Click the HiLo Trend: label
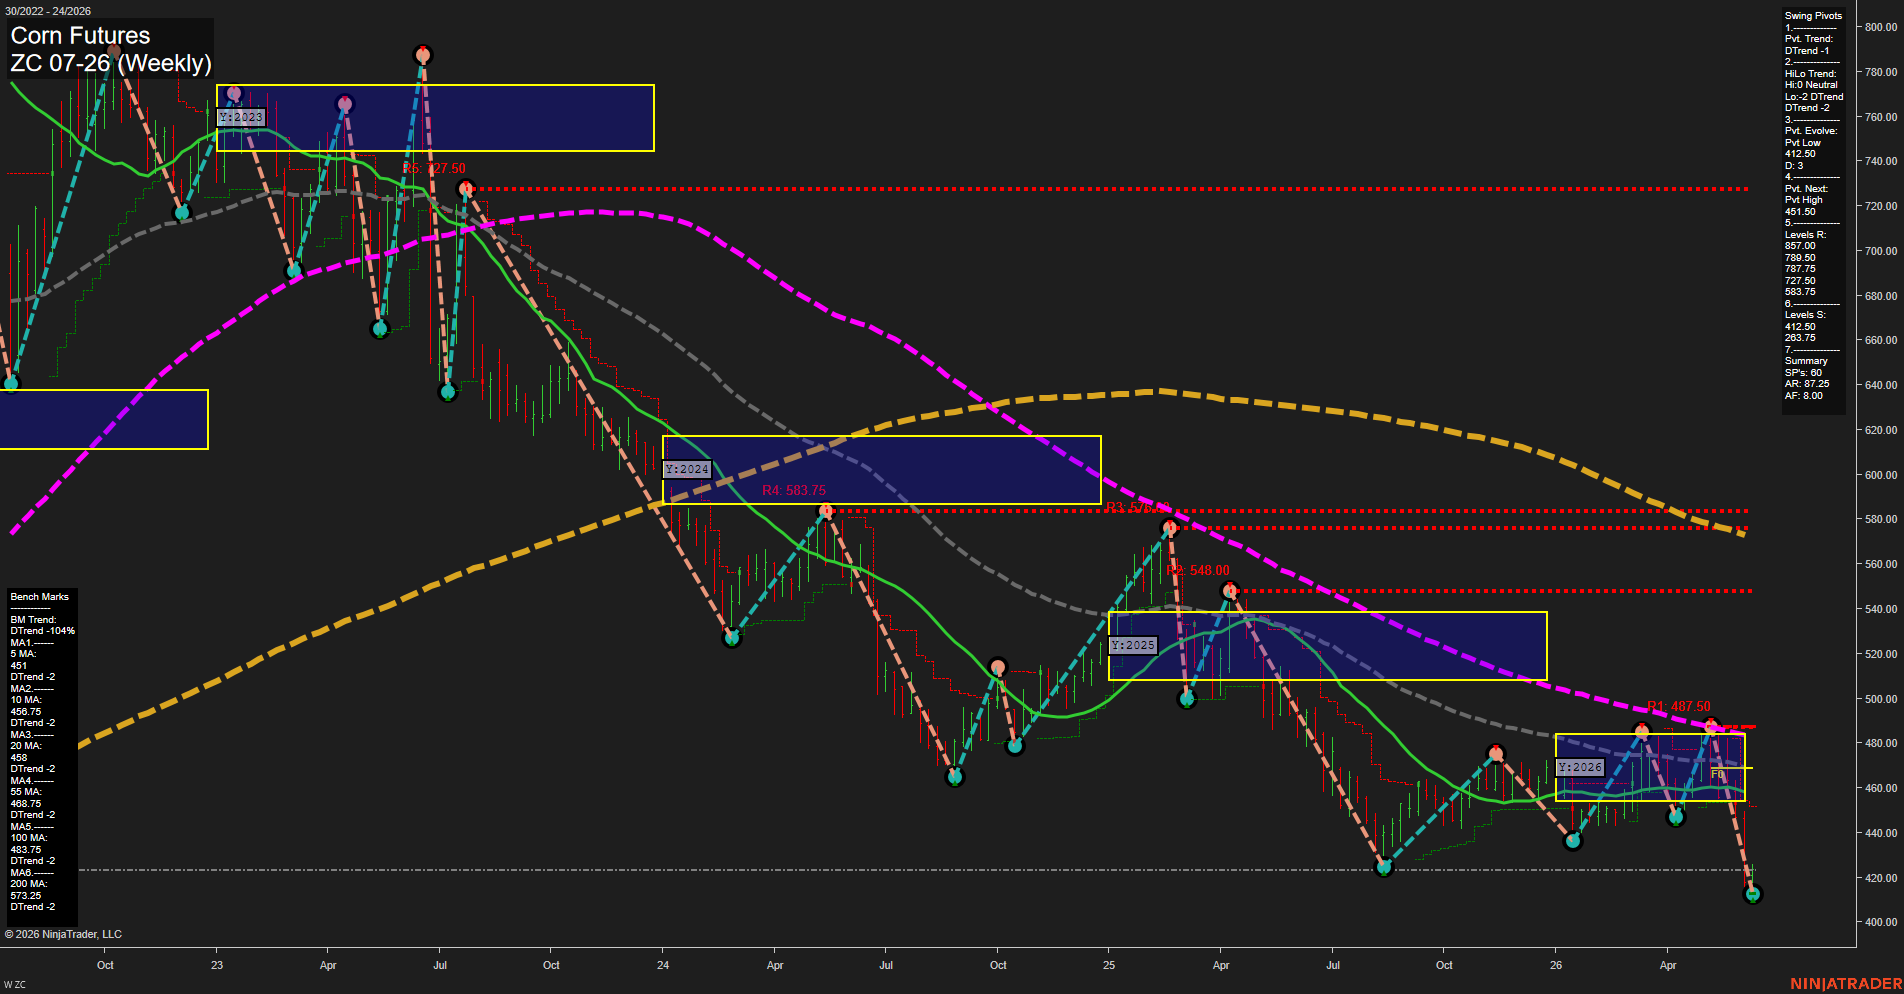 [1811, 74]
